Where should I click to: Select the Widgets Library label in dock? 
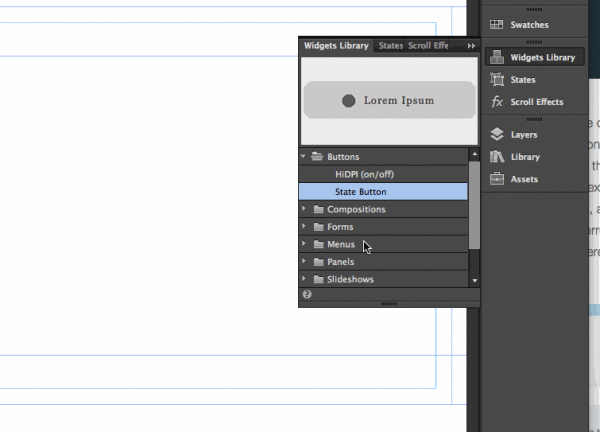[x=543, y=58]
